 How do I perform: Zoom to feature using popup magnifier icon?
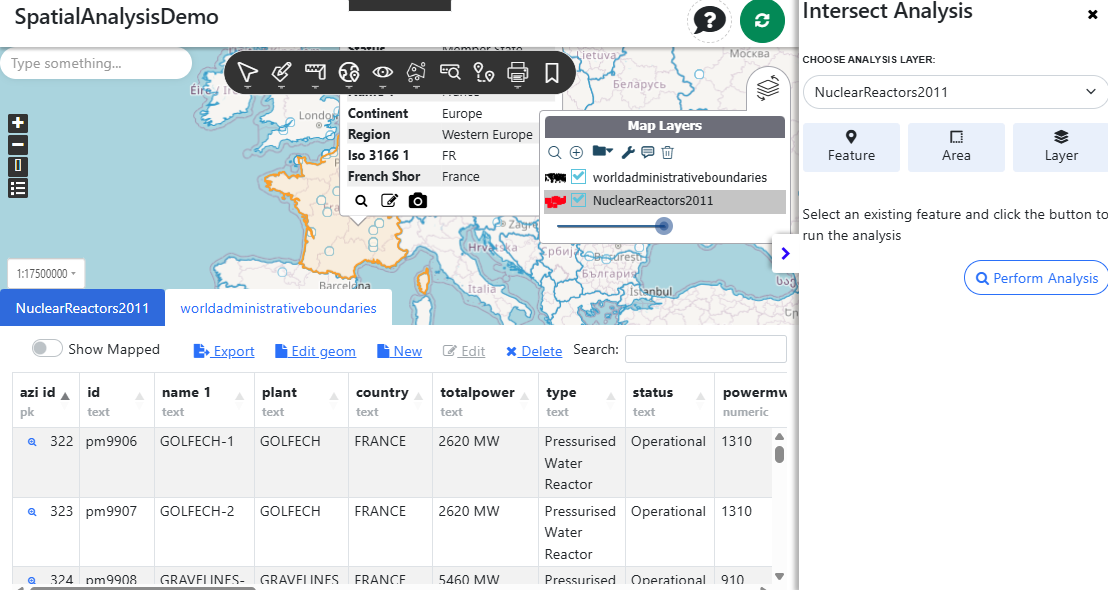361,201
